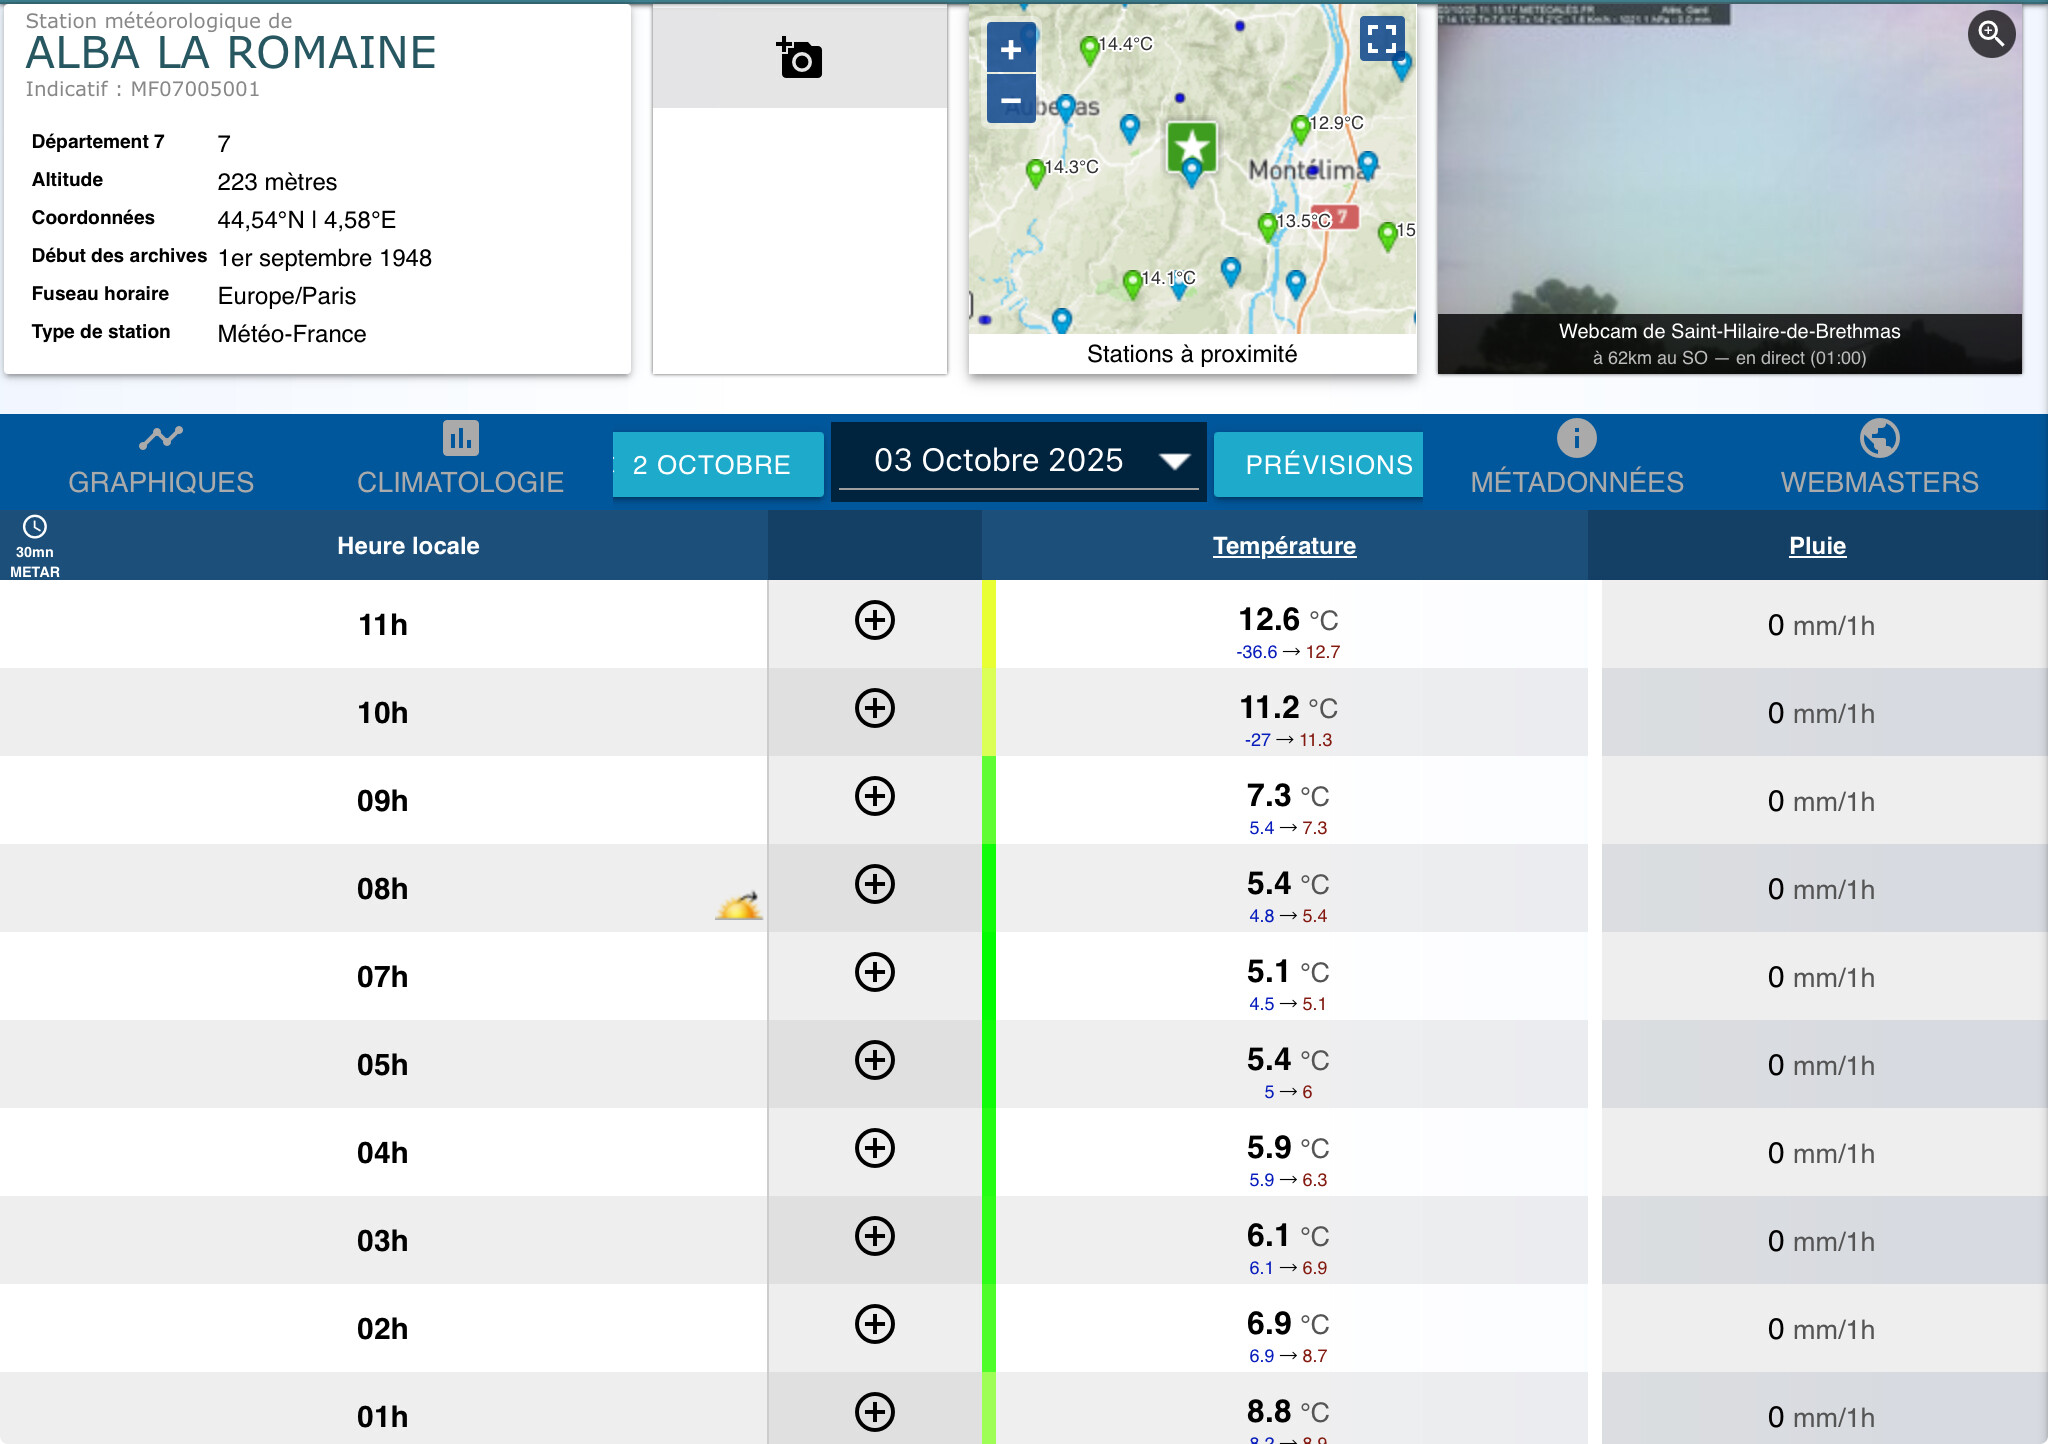2048x1444 pixels.
Task: Click the Température column header link
Action: 1284,546
